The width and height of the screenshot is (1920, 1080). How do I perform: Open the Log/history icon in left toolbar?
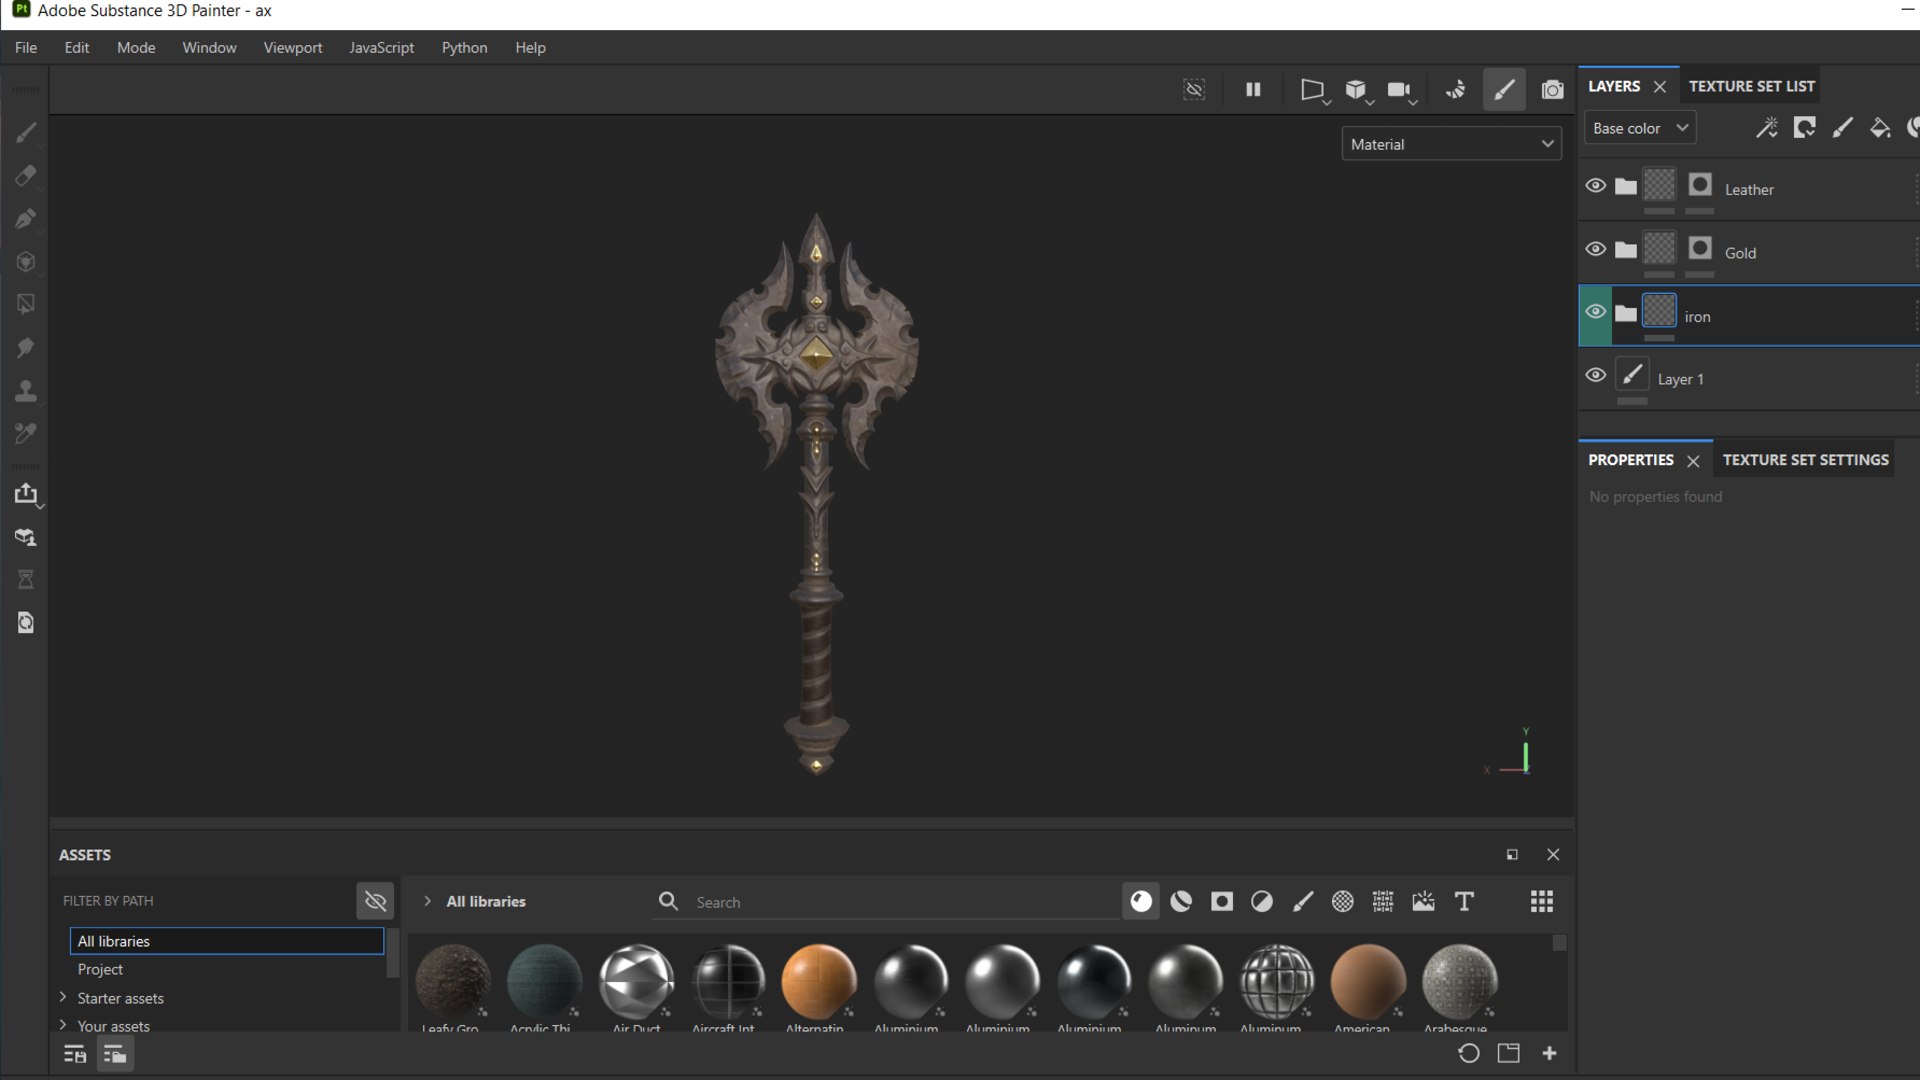pos(26,623)
